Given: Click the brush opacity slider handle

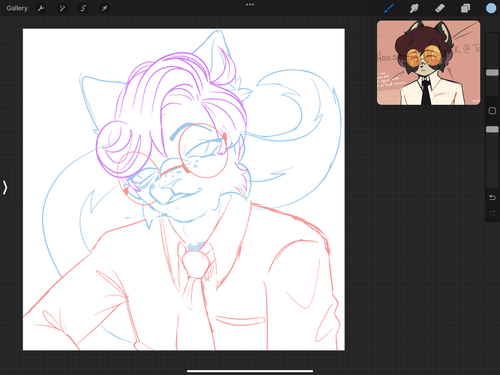Looking at the screenshot, I should point(492,129).
